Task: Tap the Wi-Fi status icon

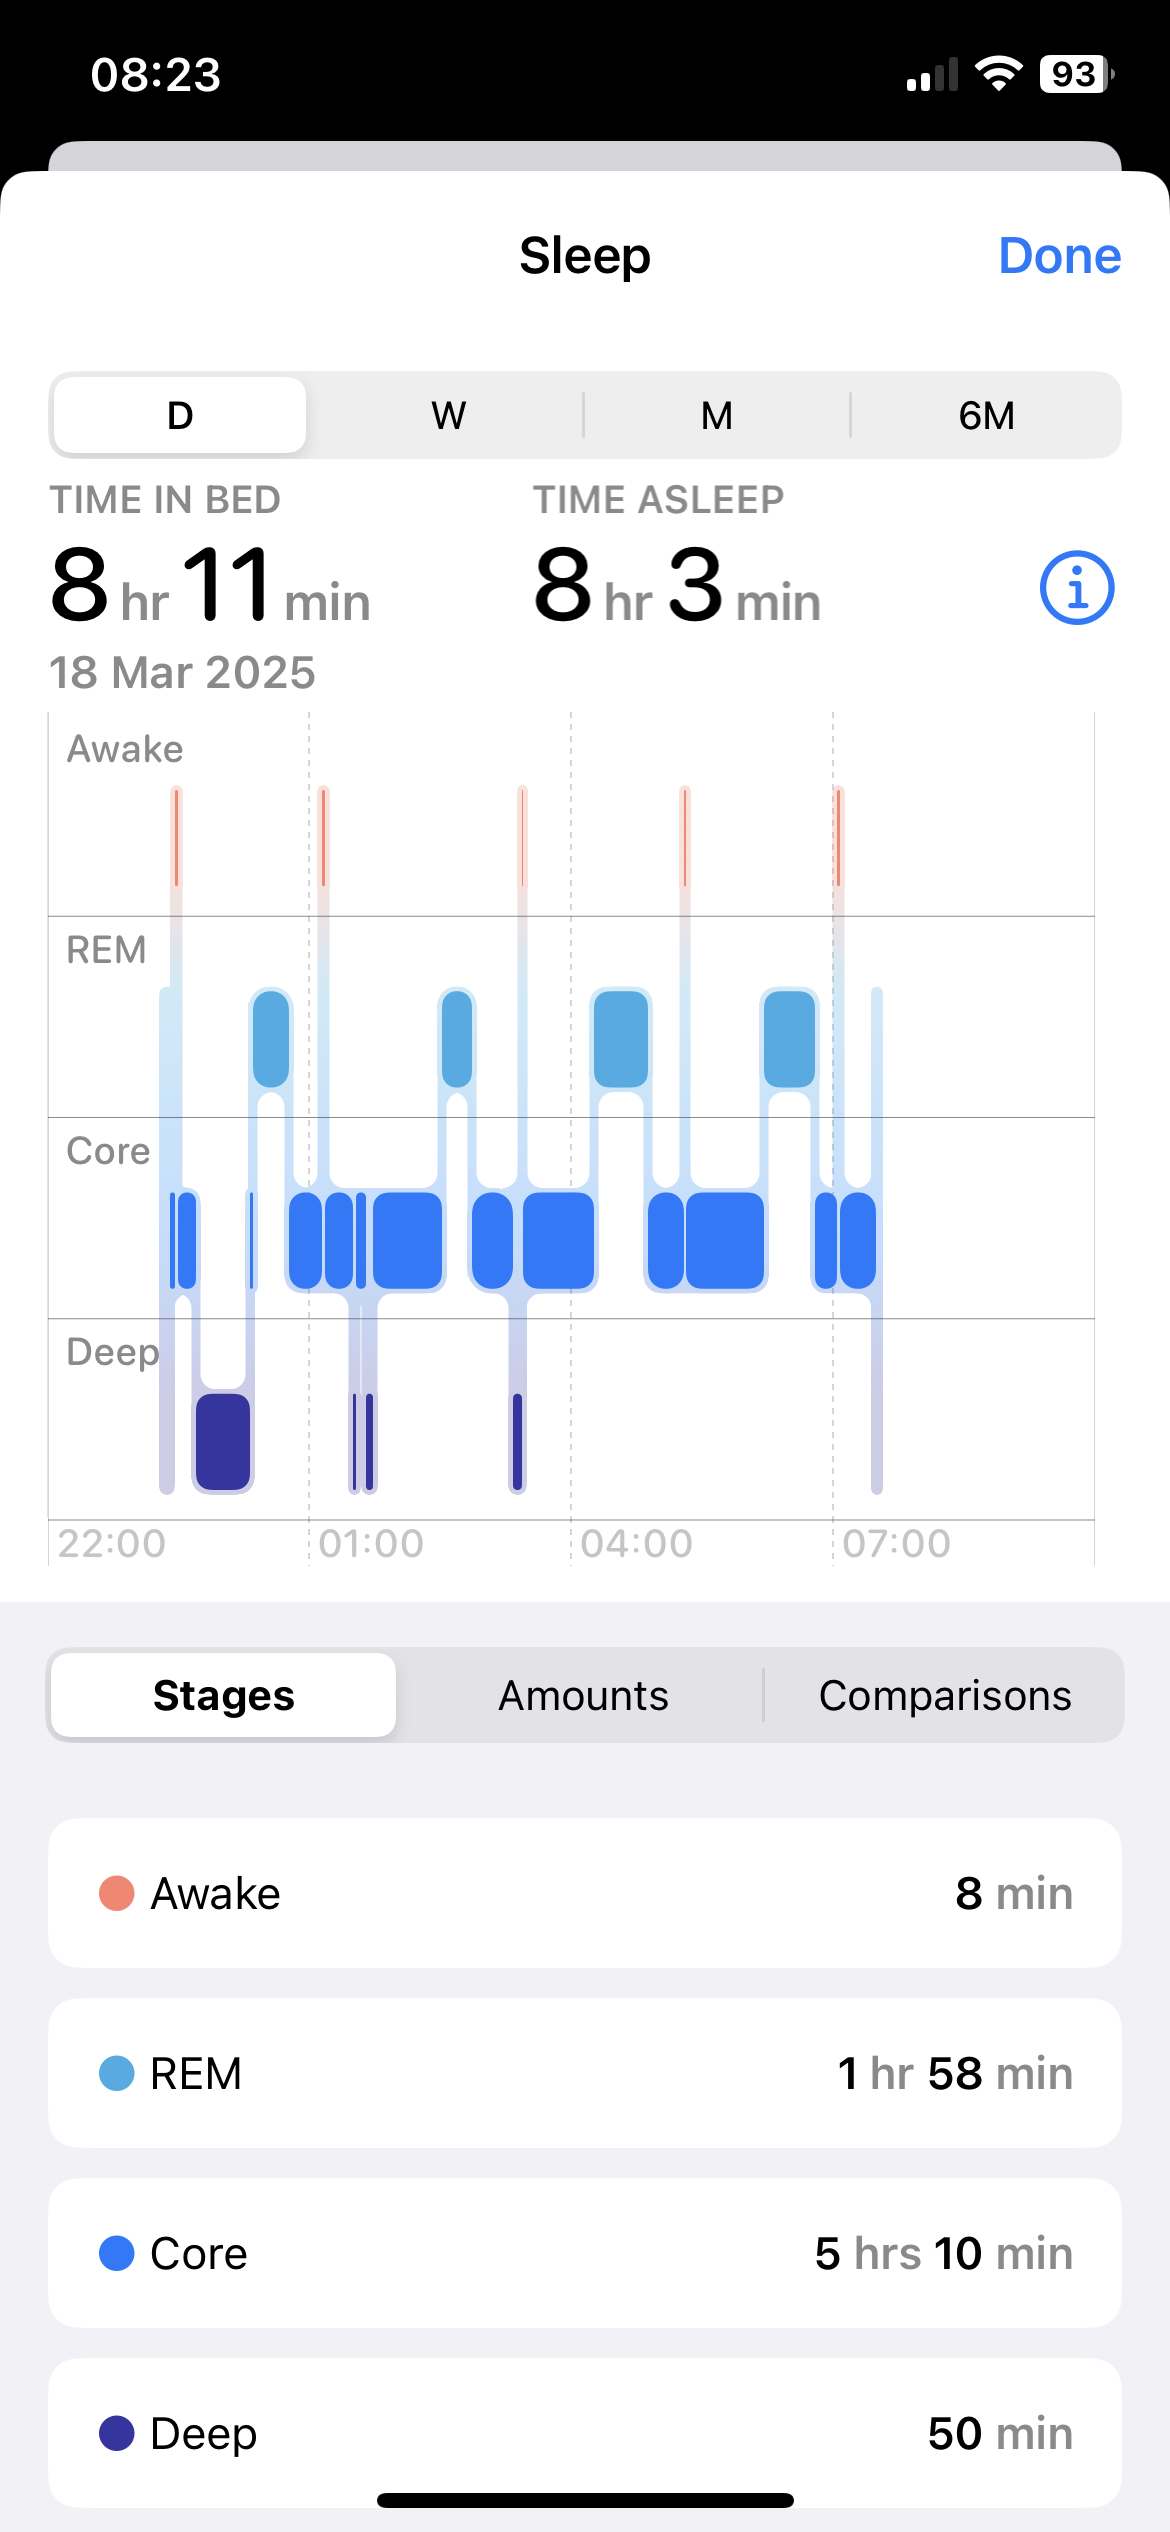Action: point(998,74)
